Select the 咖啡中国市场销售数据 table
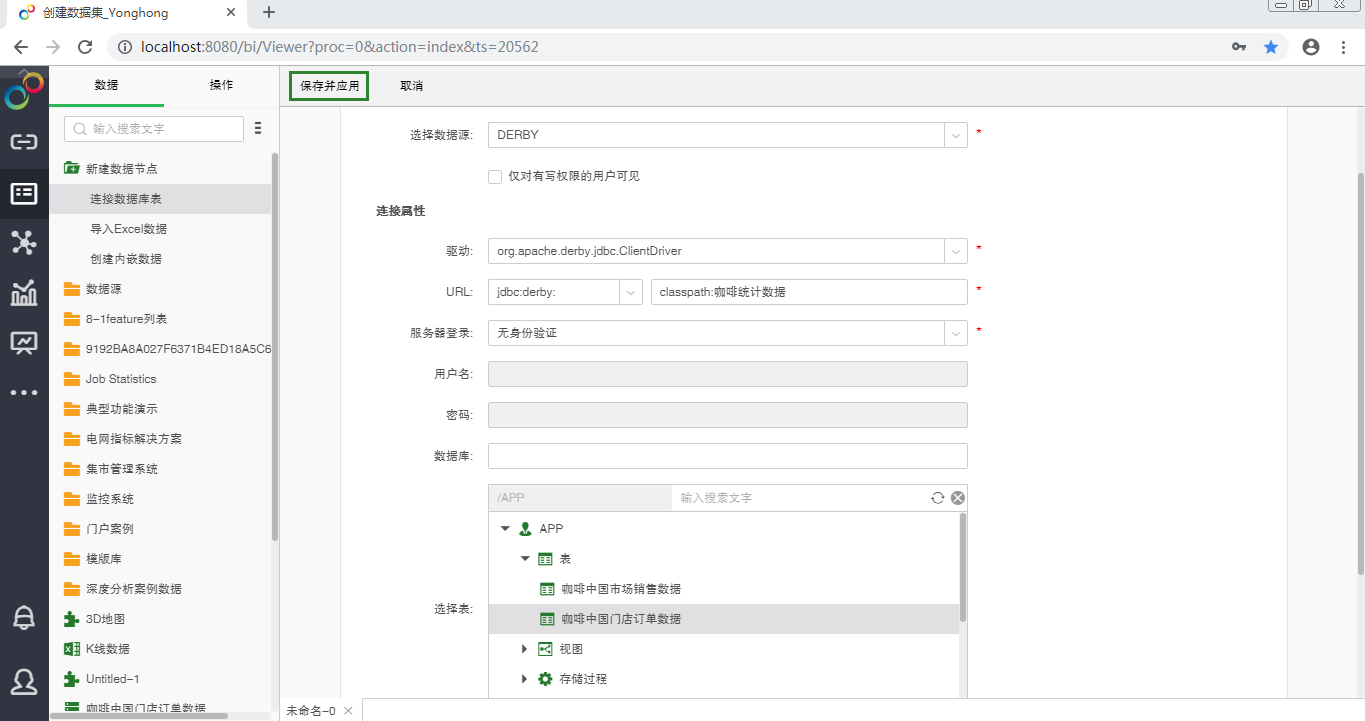 pyautogui.click(x=620, y=588)
